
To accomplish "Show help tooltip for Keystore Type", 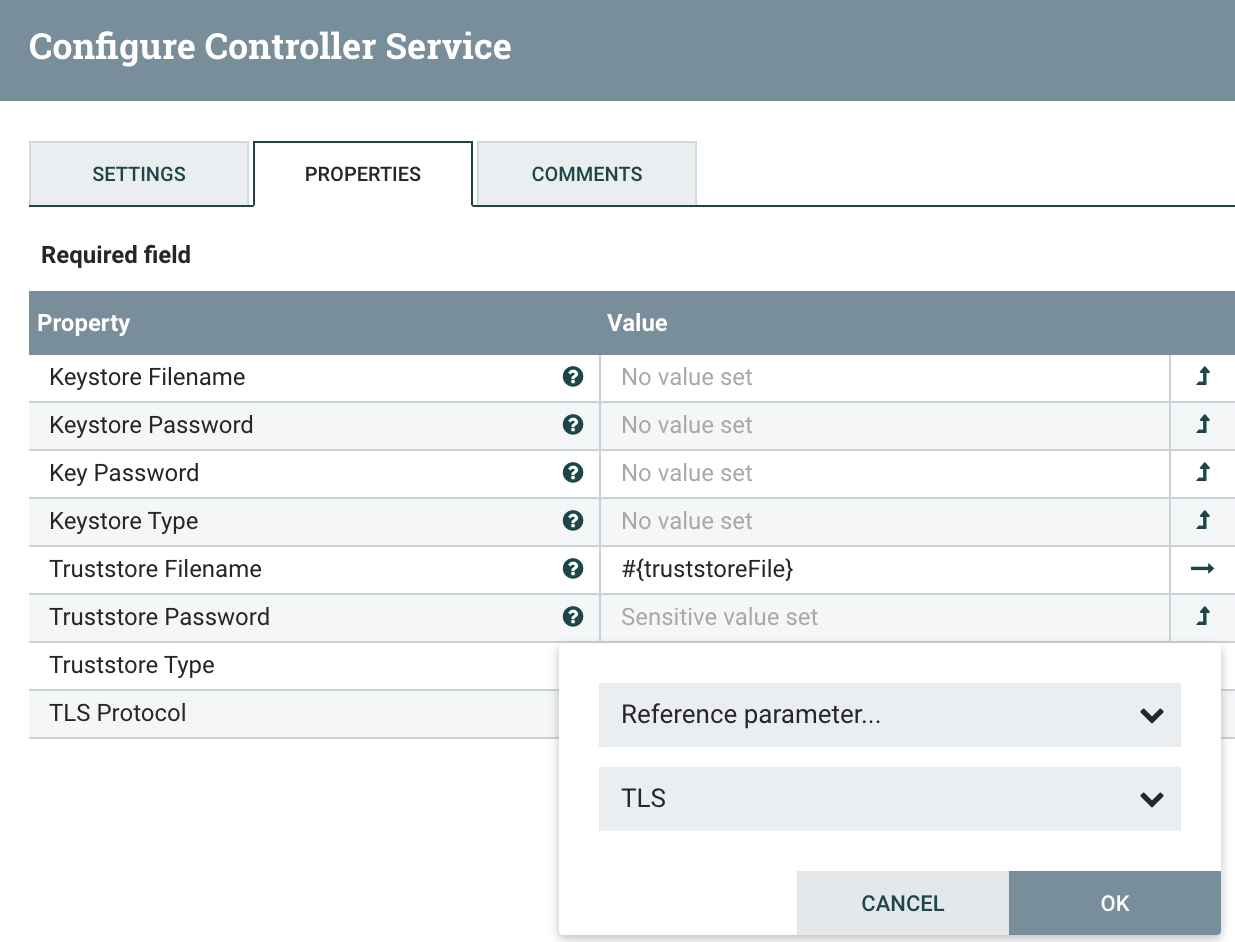I will click(573, 521).
